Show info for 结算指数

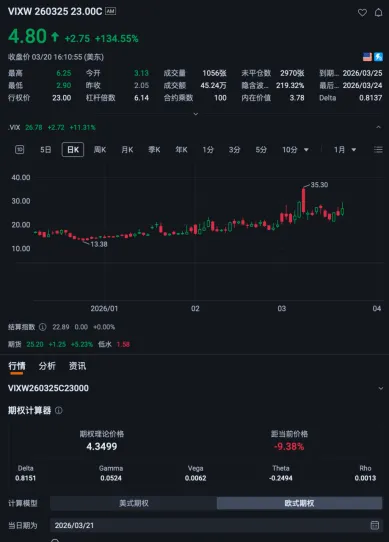click(x=42, y=327)
